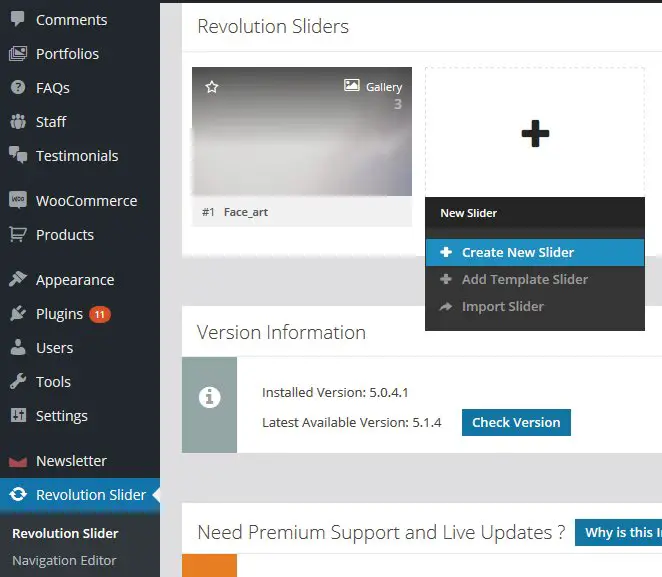The width and height of the screenshot is (662, 577).
Task: Click the New Slider header label
Action: pos(468,213)
